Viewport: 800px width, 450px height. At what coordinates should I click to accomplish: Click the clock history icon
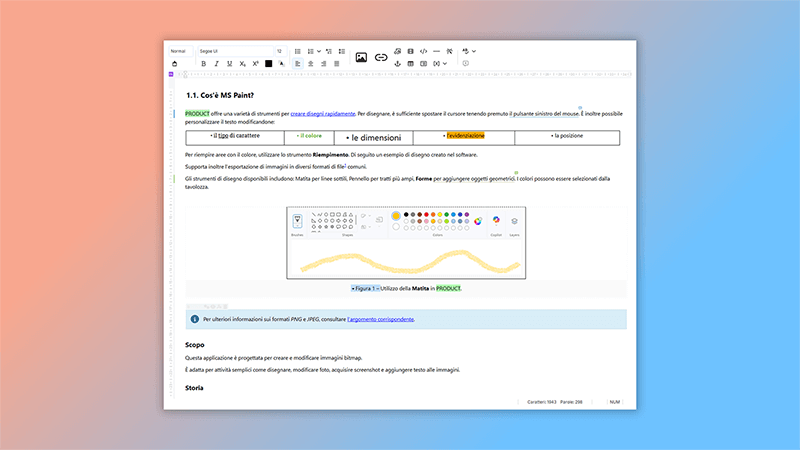click(465, 64)
